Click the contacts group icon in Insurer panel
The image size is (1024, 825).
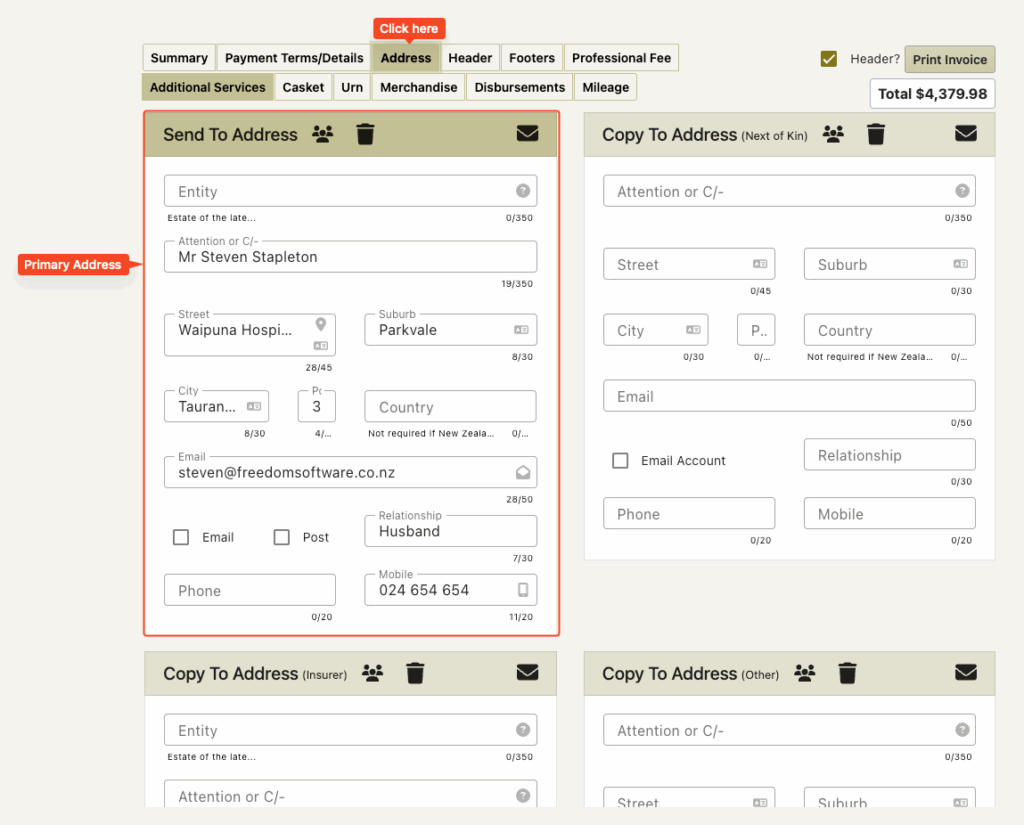373,673
